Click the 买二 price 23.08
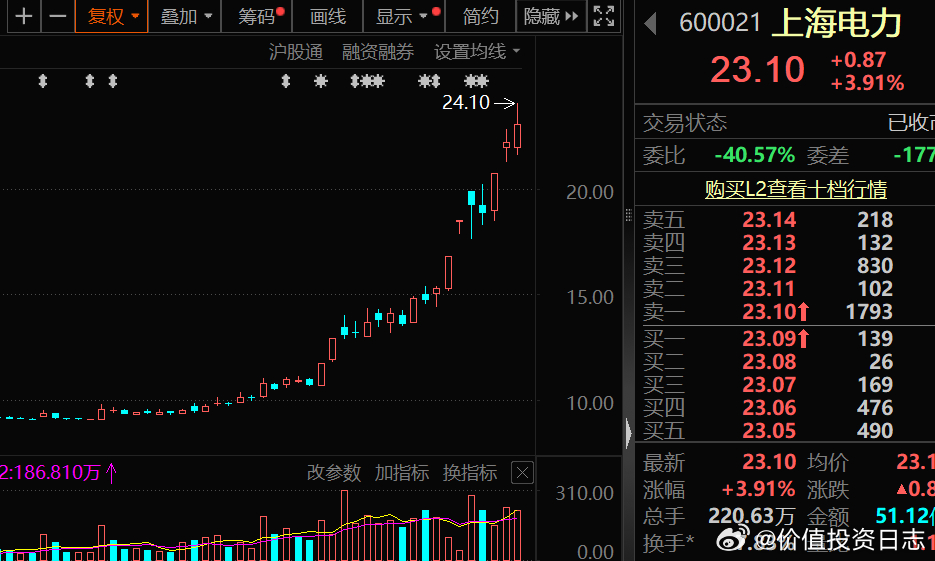The image size is (935, 561). coord(769,362)
